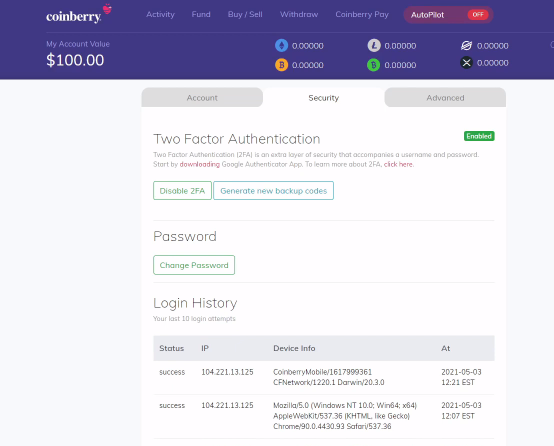Follow the downloading Google Authenticator link

pos(200,164)
